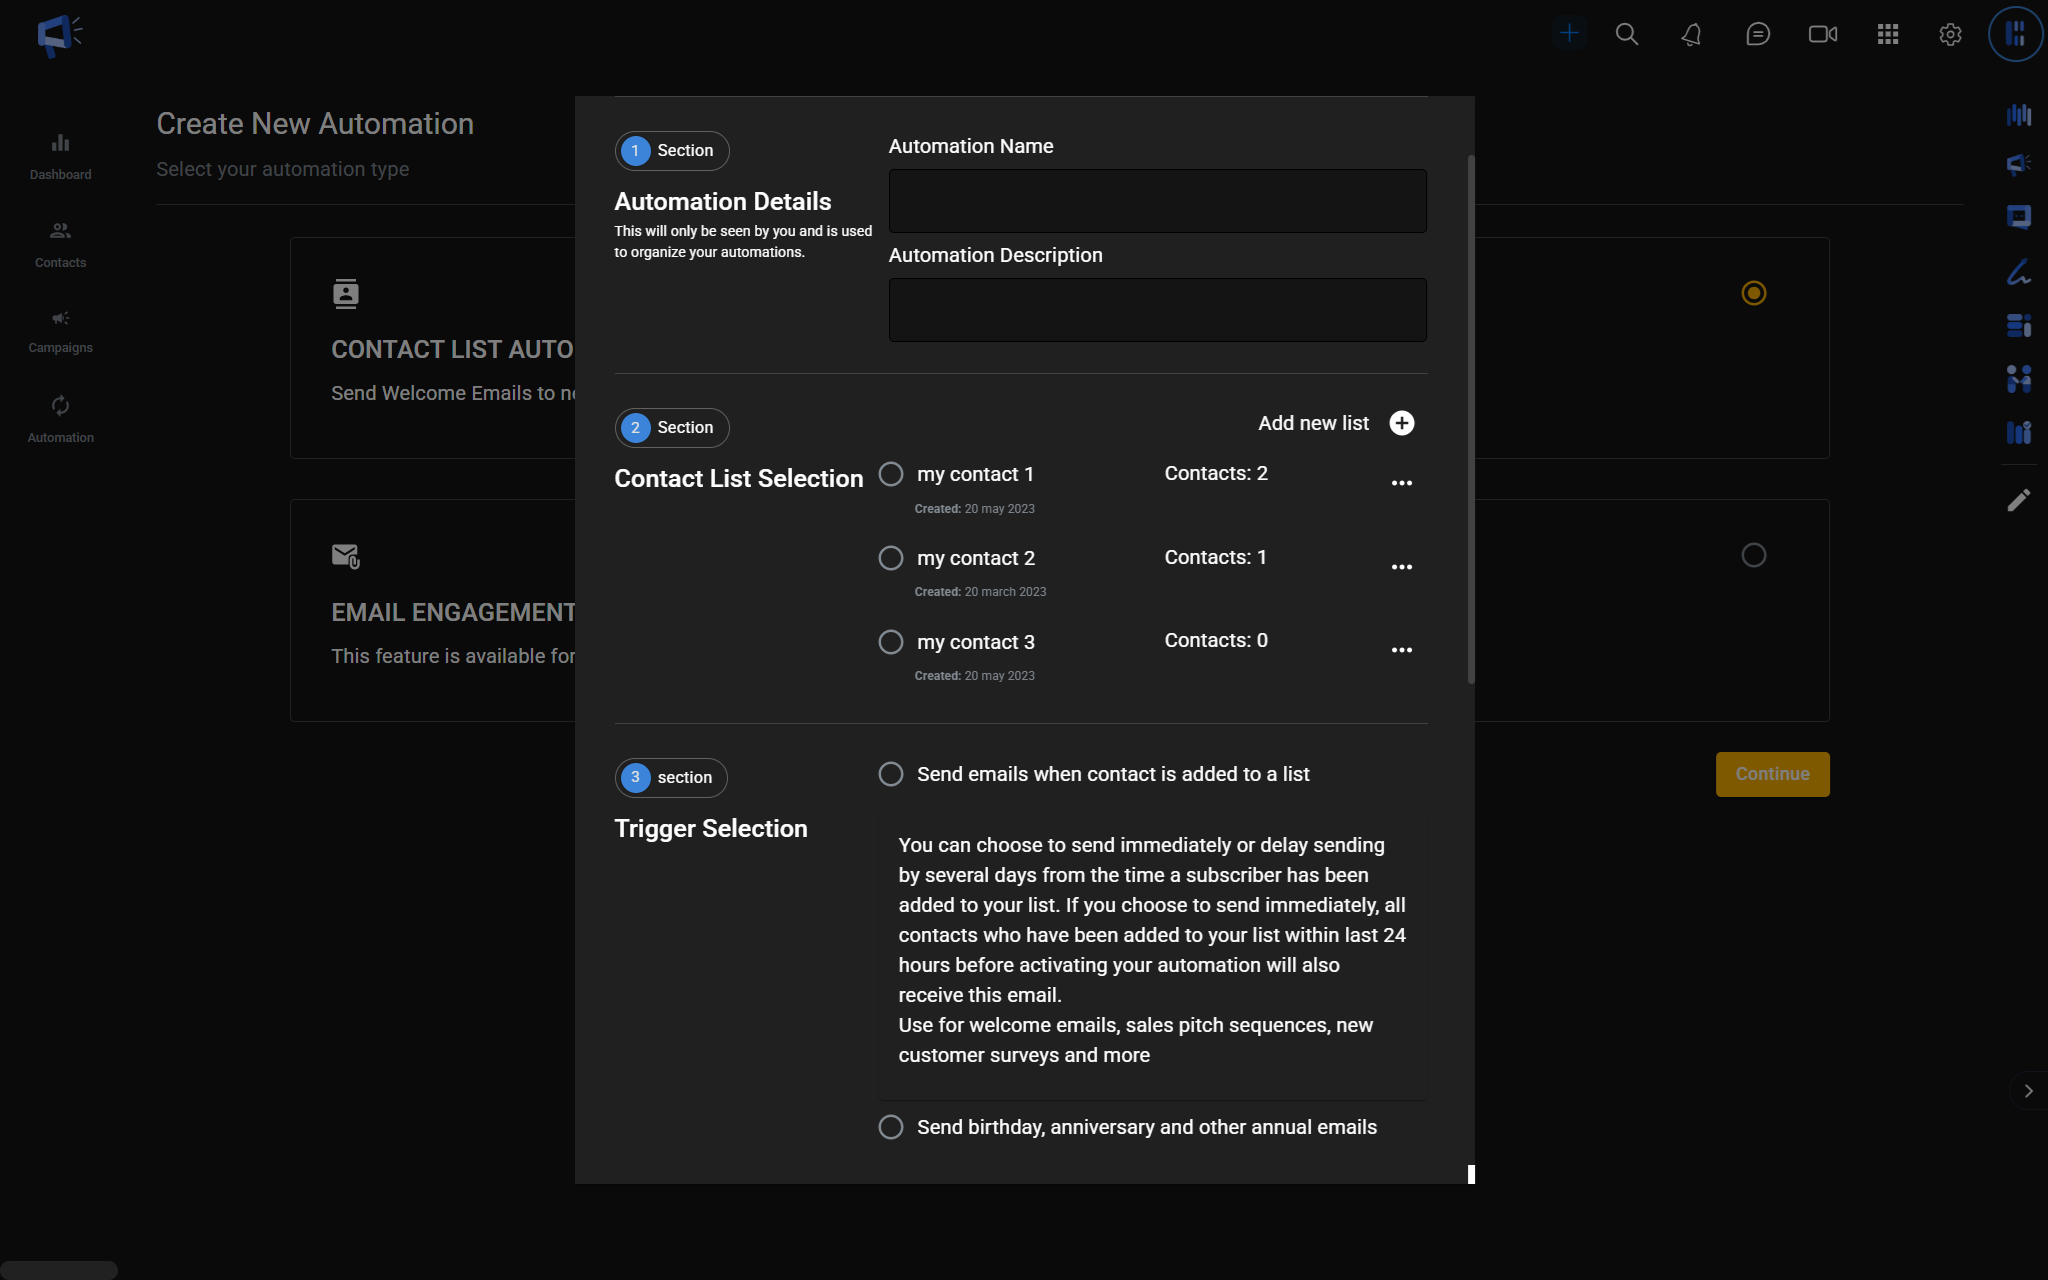Click the search magnifier icon
This screenshot has width=2048, height=1280.
tap(1627, 34)
